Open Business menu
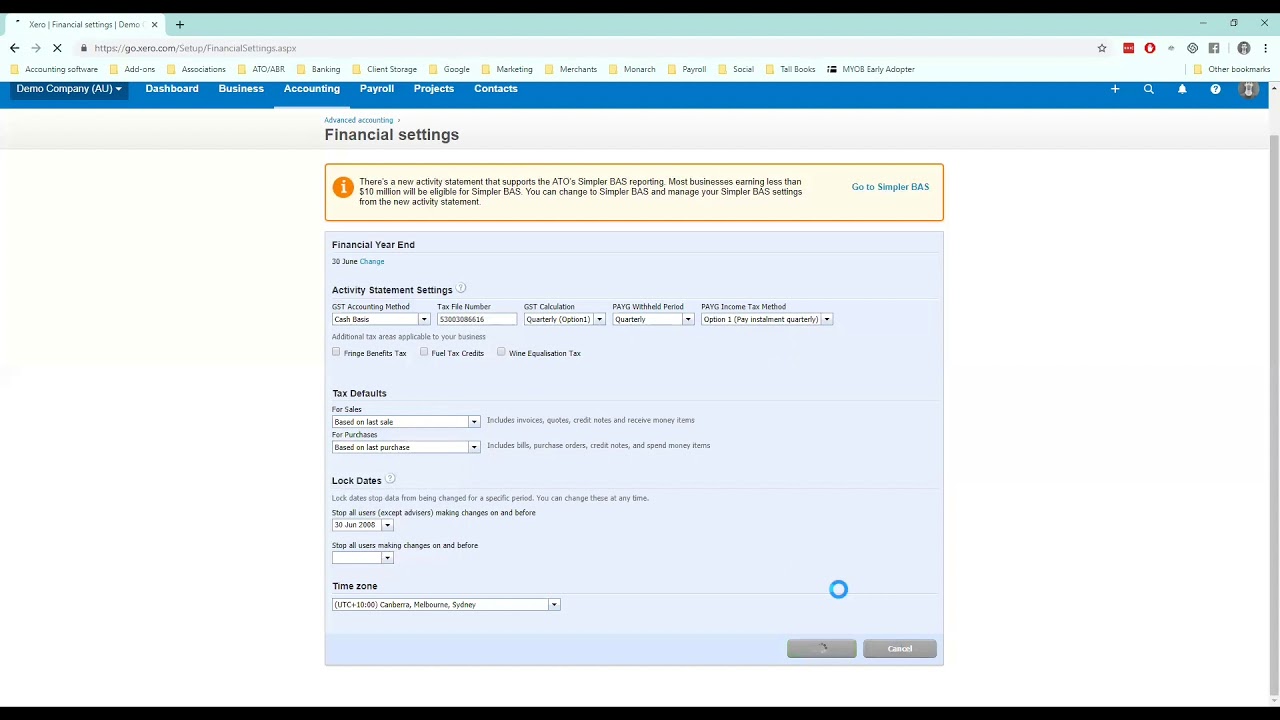The width and height of the screenshot is (1280, 720). (x=241, y=89)
